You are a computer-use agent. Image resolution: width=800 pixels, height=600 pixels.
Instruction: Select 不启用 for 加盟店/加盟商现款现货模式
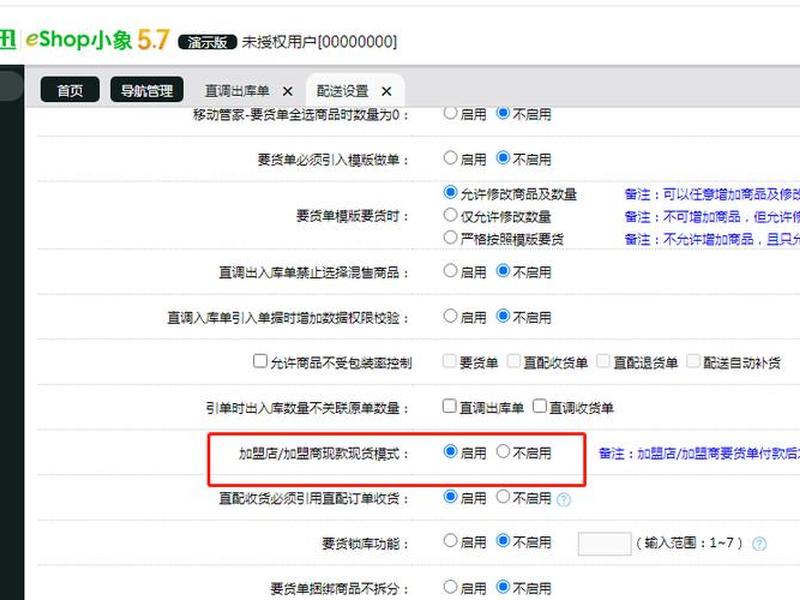pyautogui.click(x=503, y=451)
